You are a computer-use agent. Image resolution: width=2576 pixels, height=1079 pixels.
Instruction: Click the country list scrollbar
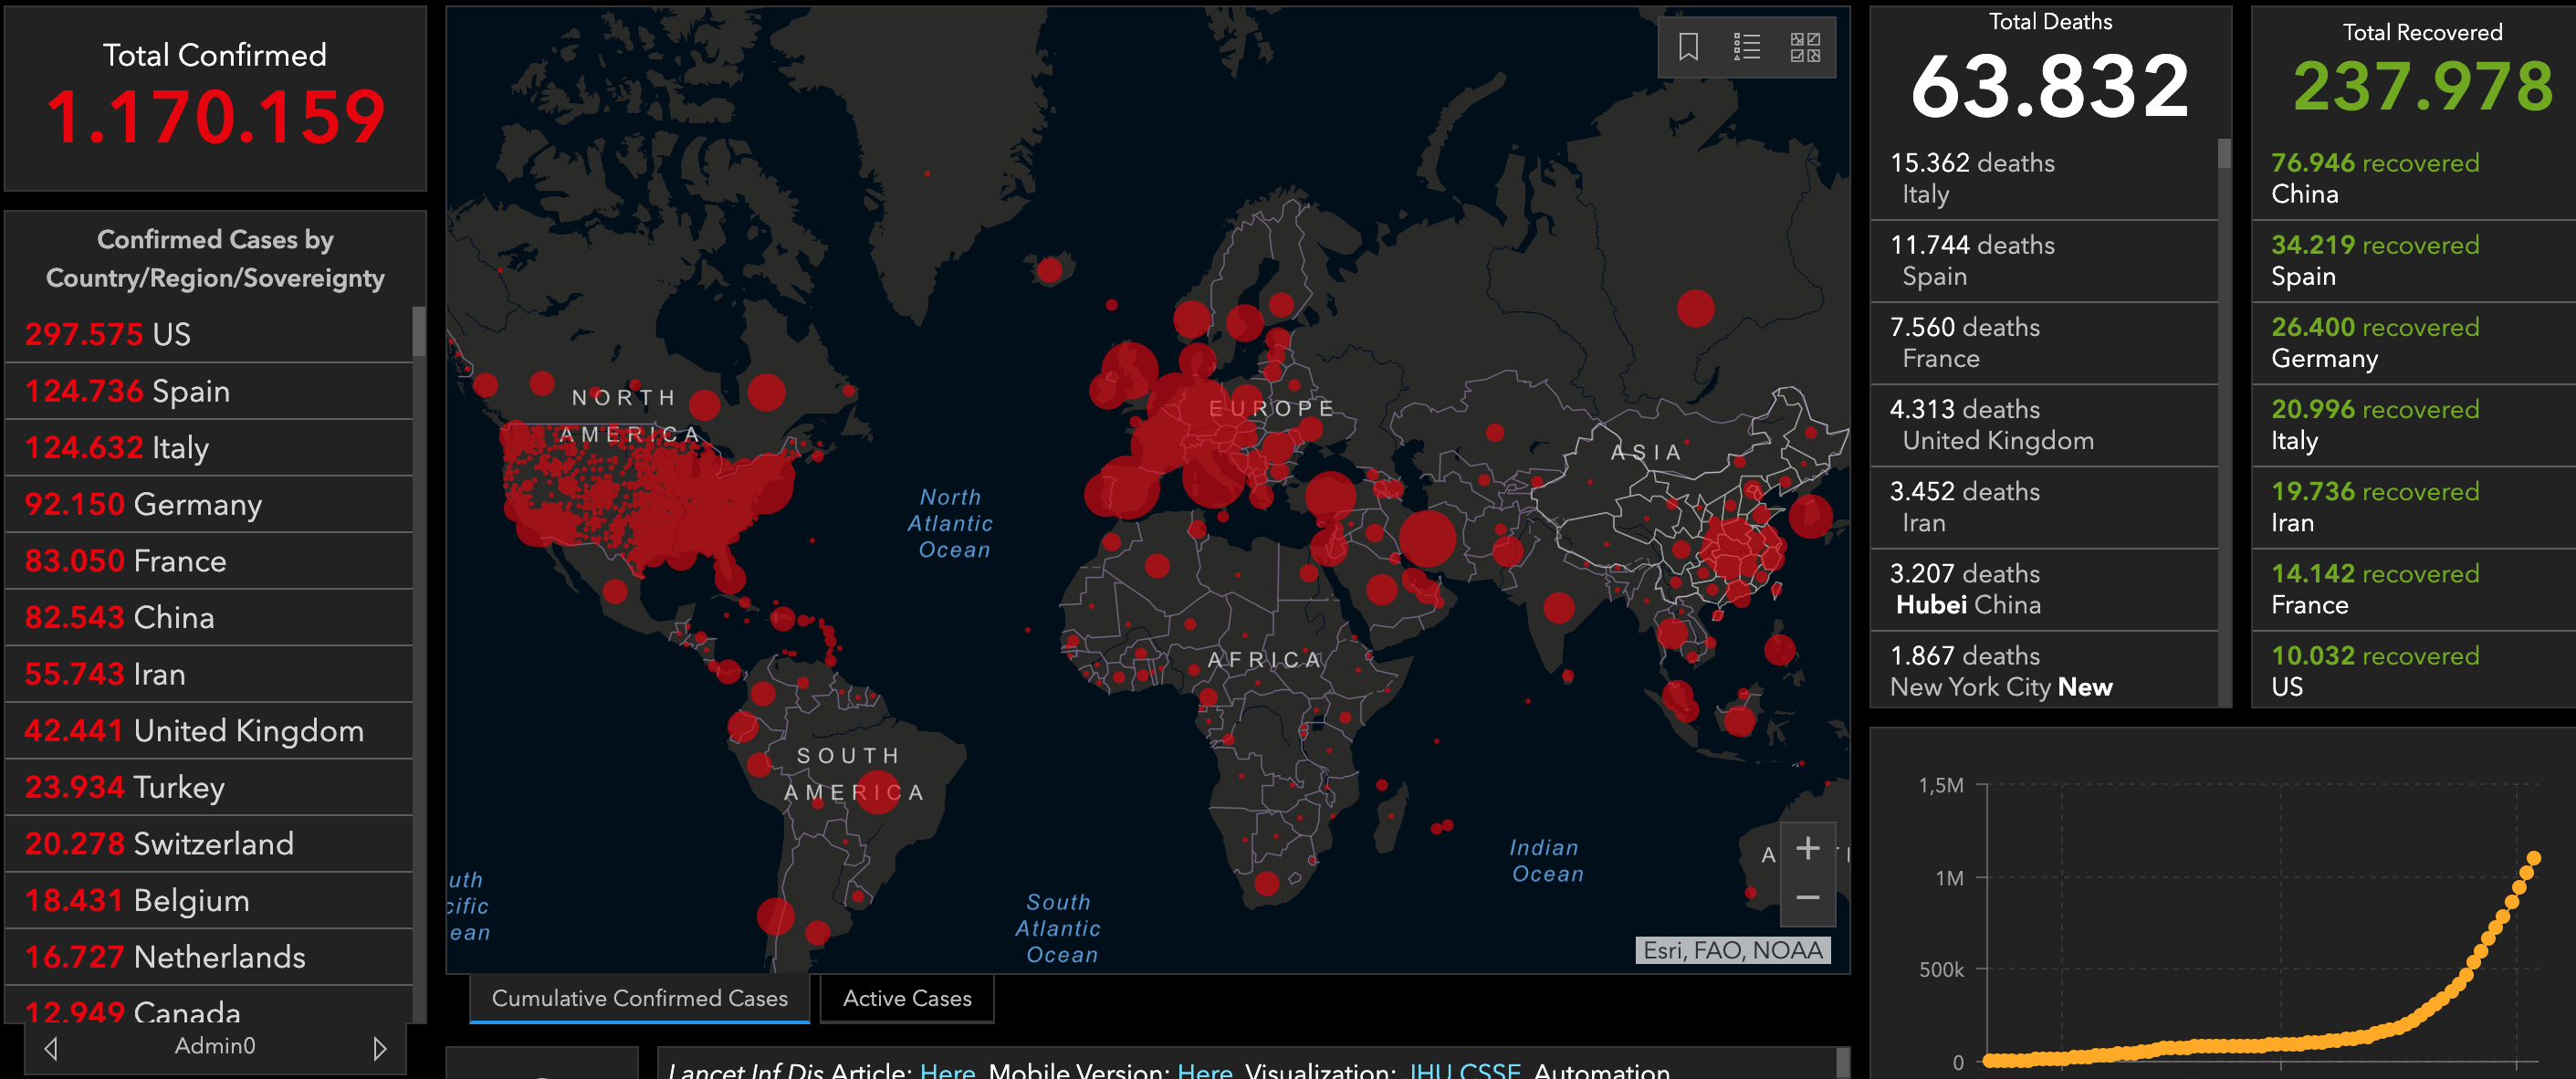pos(419,330)
